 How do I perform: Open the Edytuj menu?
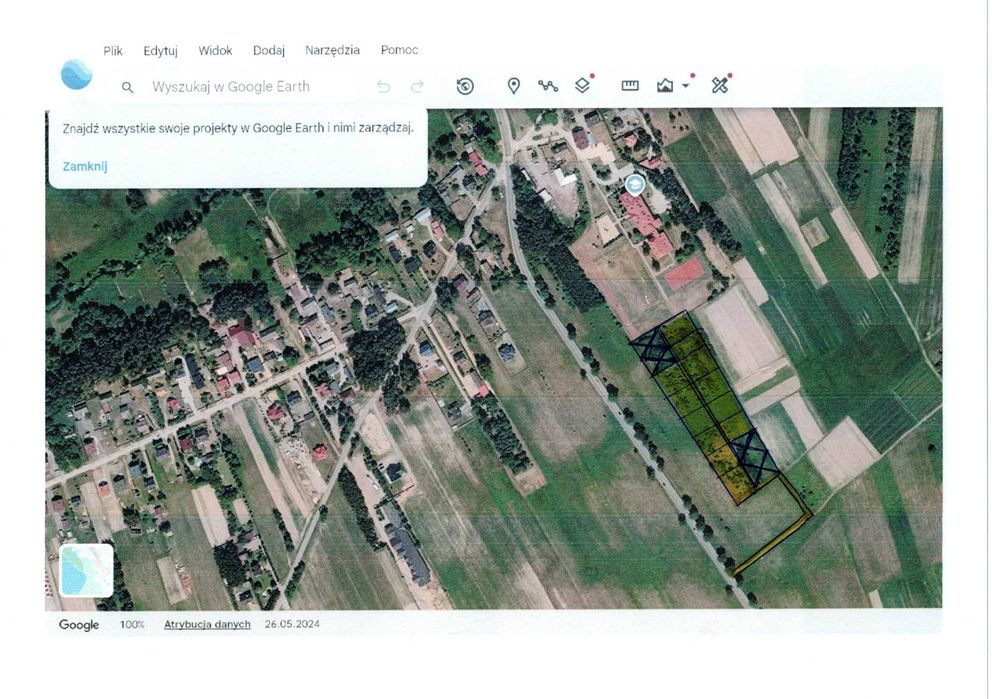click(x=161, y=51)
